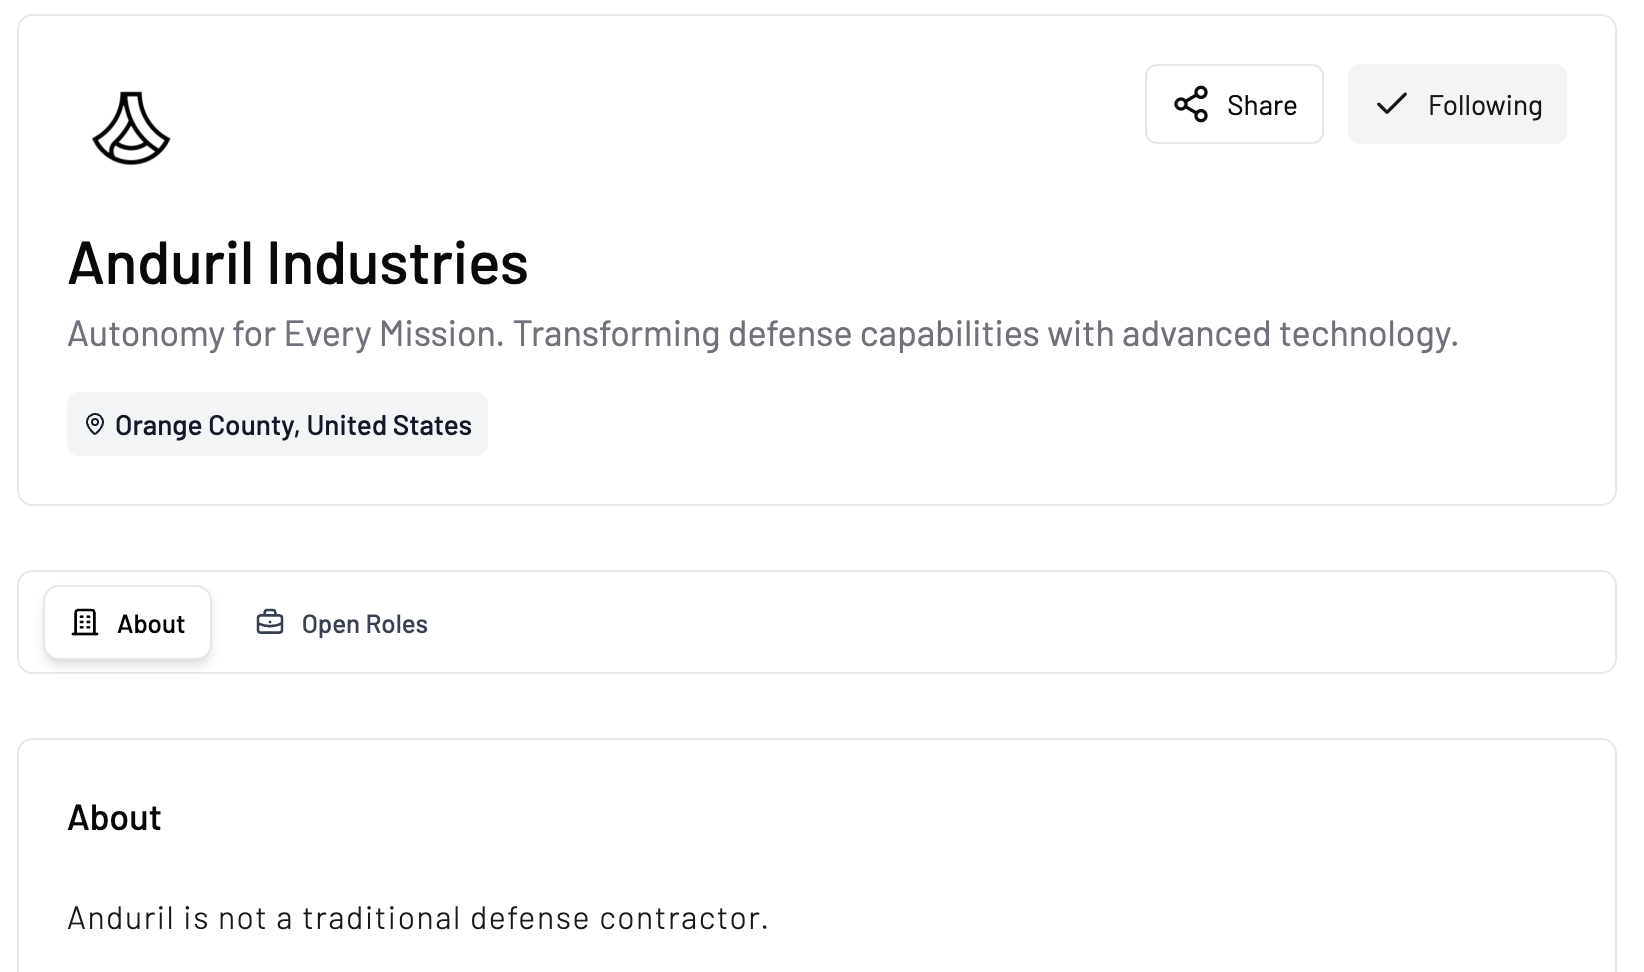The image size is (1644, 972).
Task: Click the About section heading
Action: 114,818
